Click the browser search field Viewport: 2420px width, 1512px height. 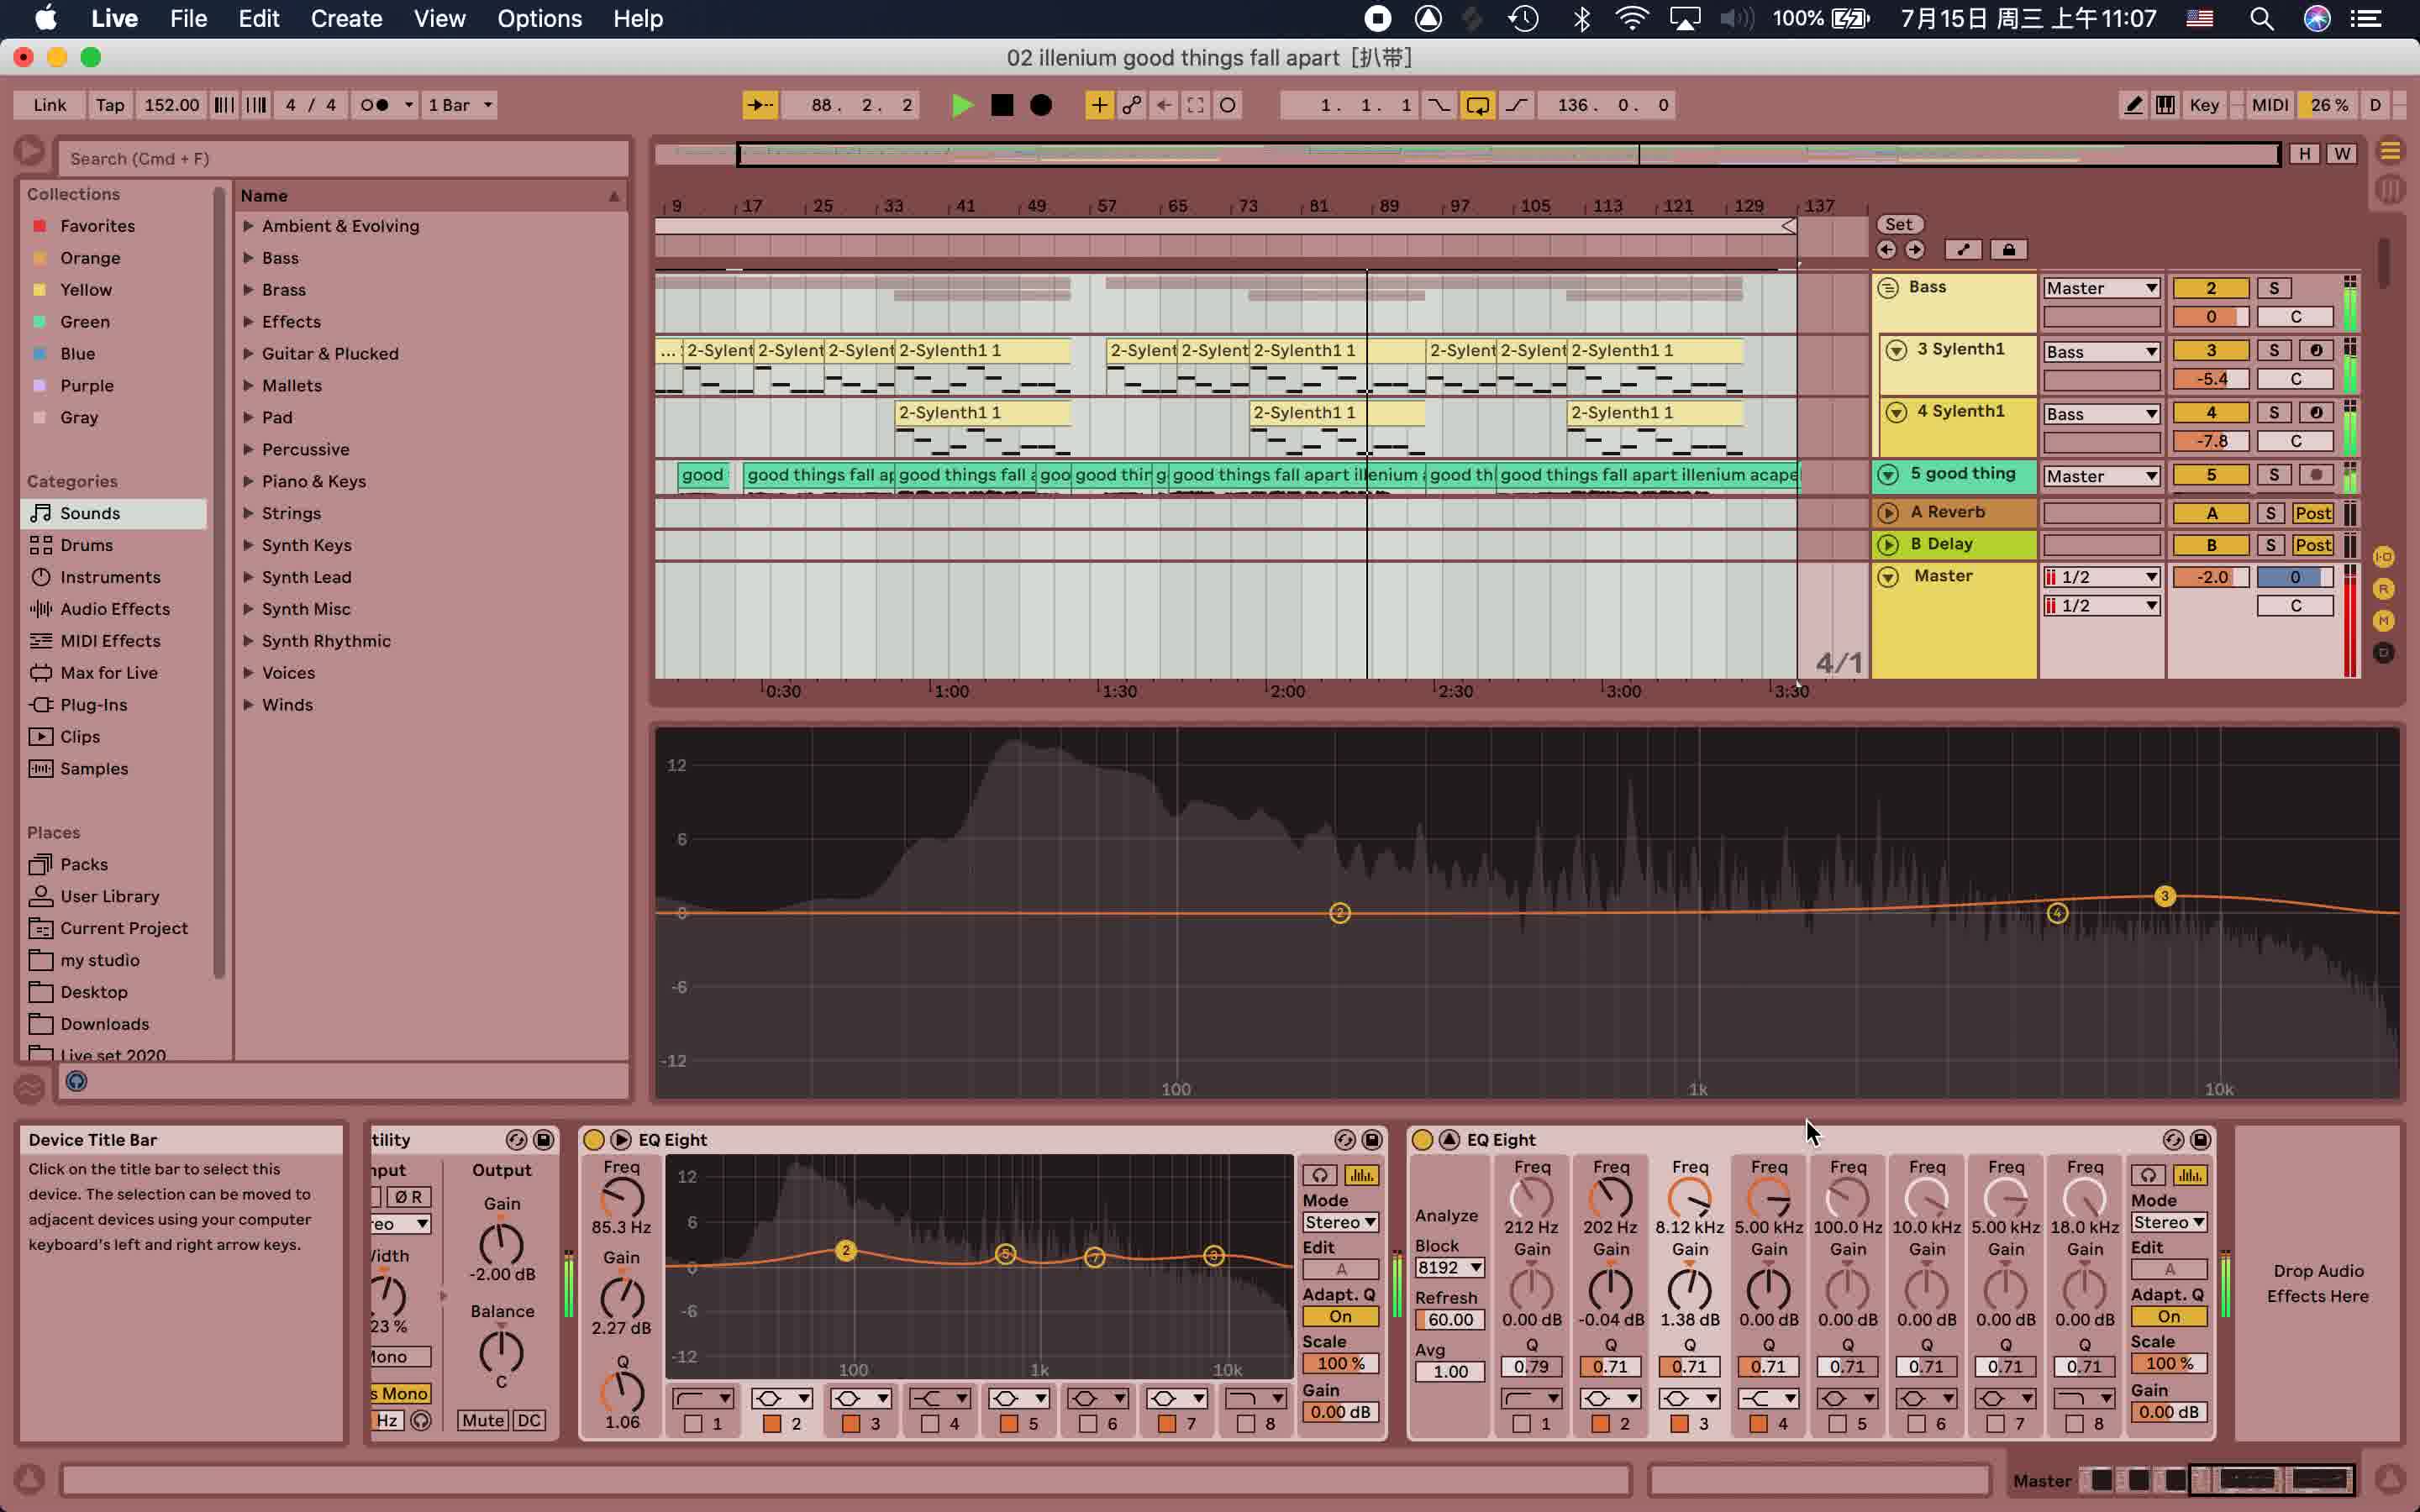(x=343, y=158)
